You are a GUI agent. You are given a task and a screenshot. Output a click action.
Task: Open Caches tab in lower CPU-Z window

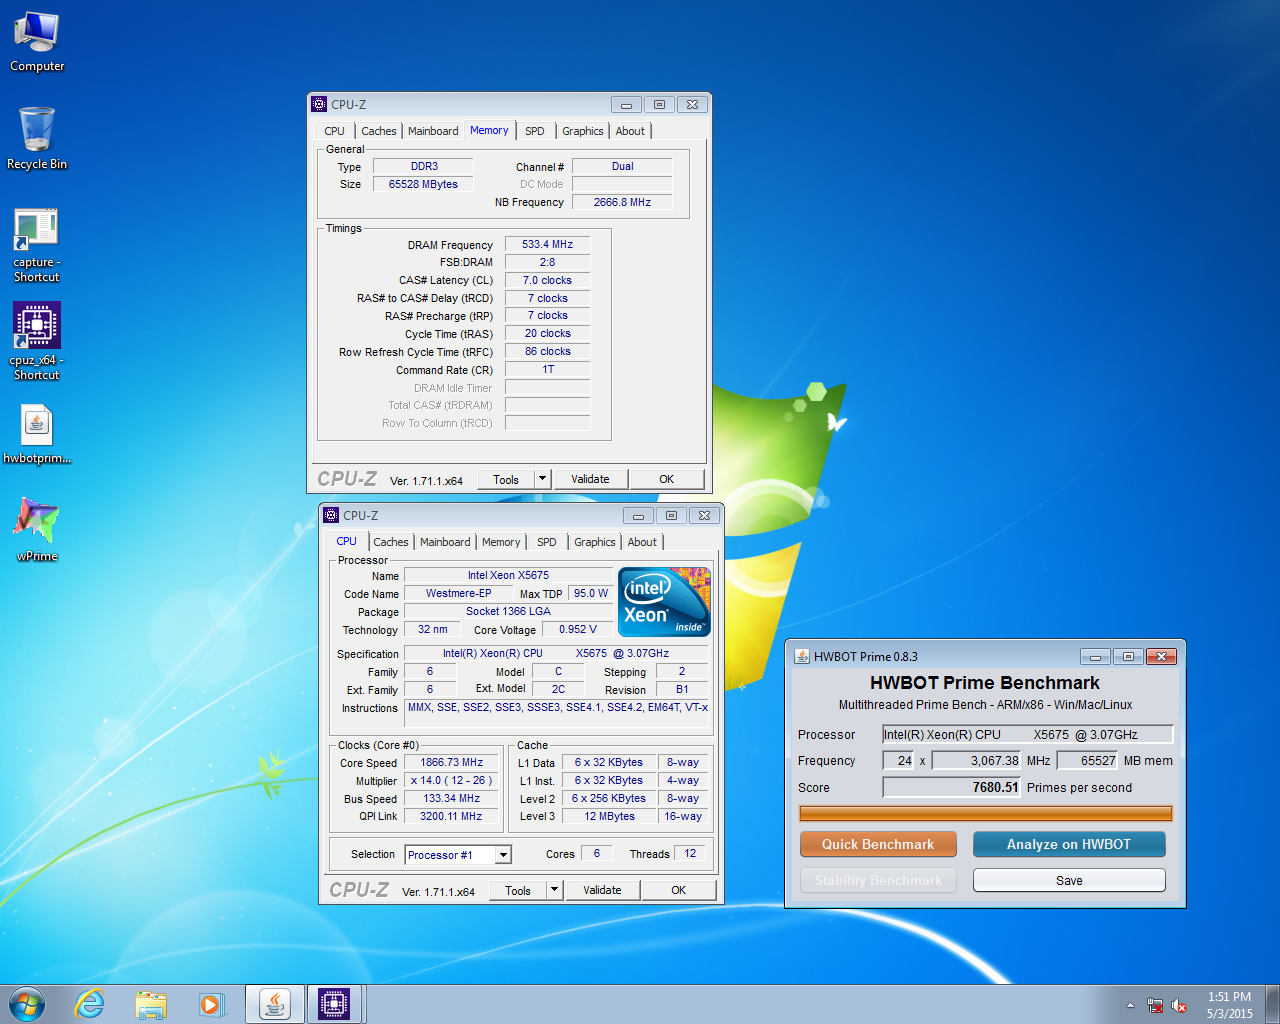pos(390,542)
